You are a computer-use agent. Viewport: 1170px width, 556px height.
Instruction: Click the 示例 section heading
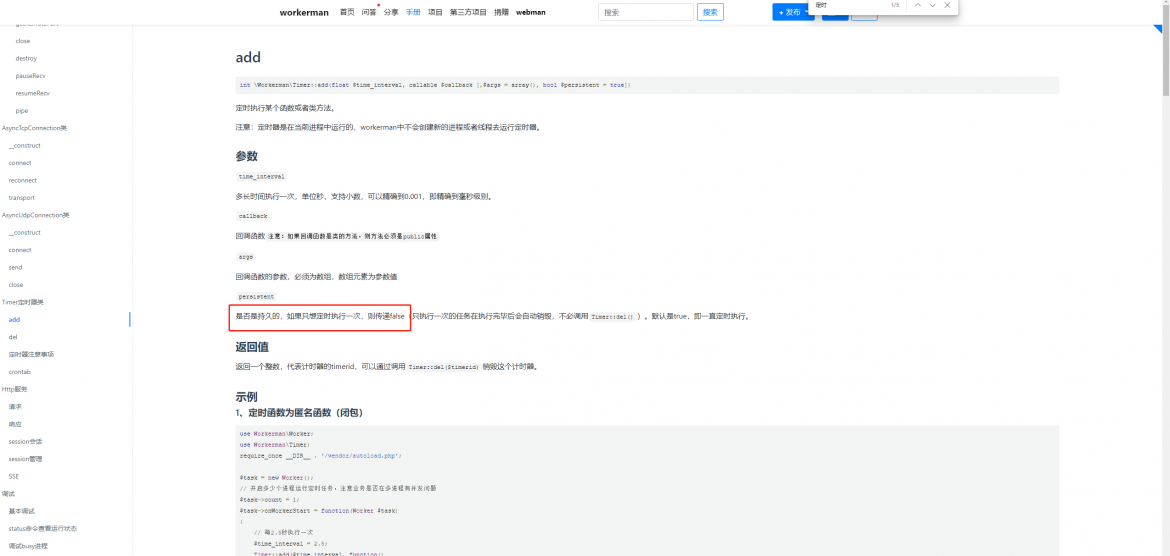click(246, 396)
